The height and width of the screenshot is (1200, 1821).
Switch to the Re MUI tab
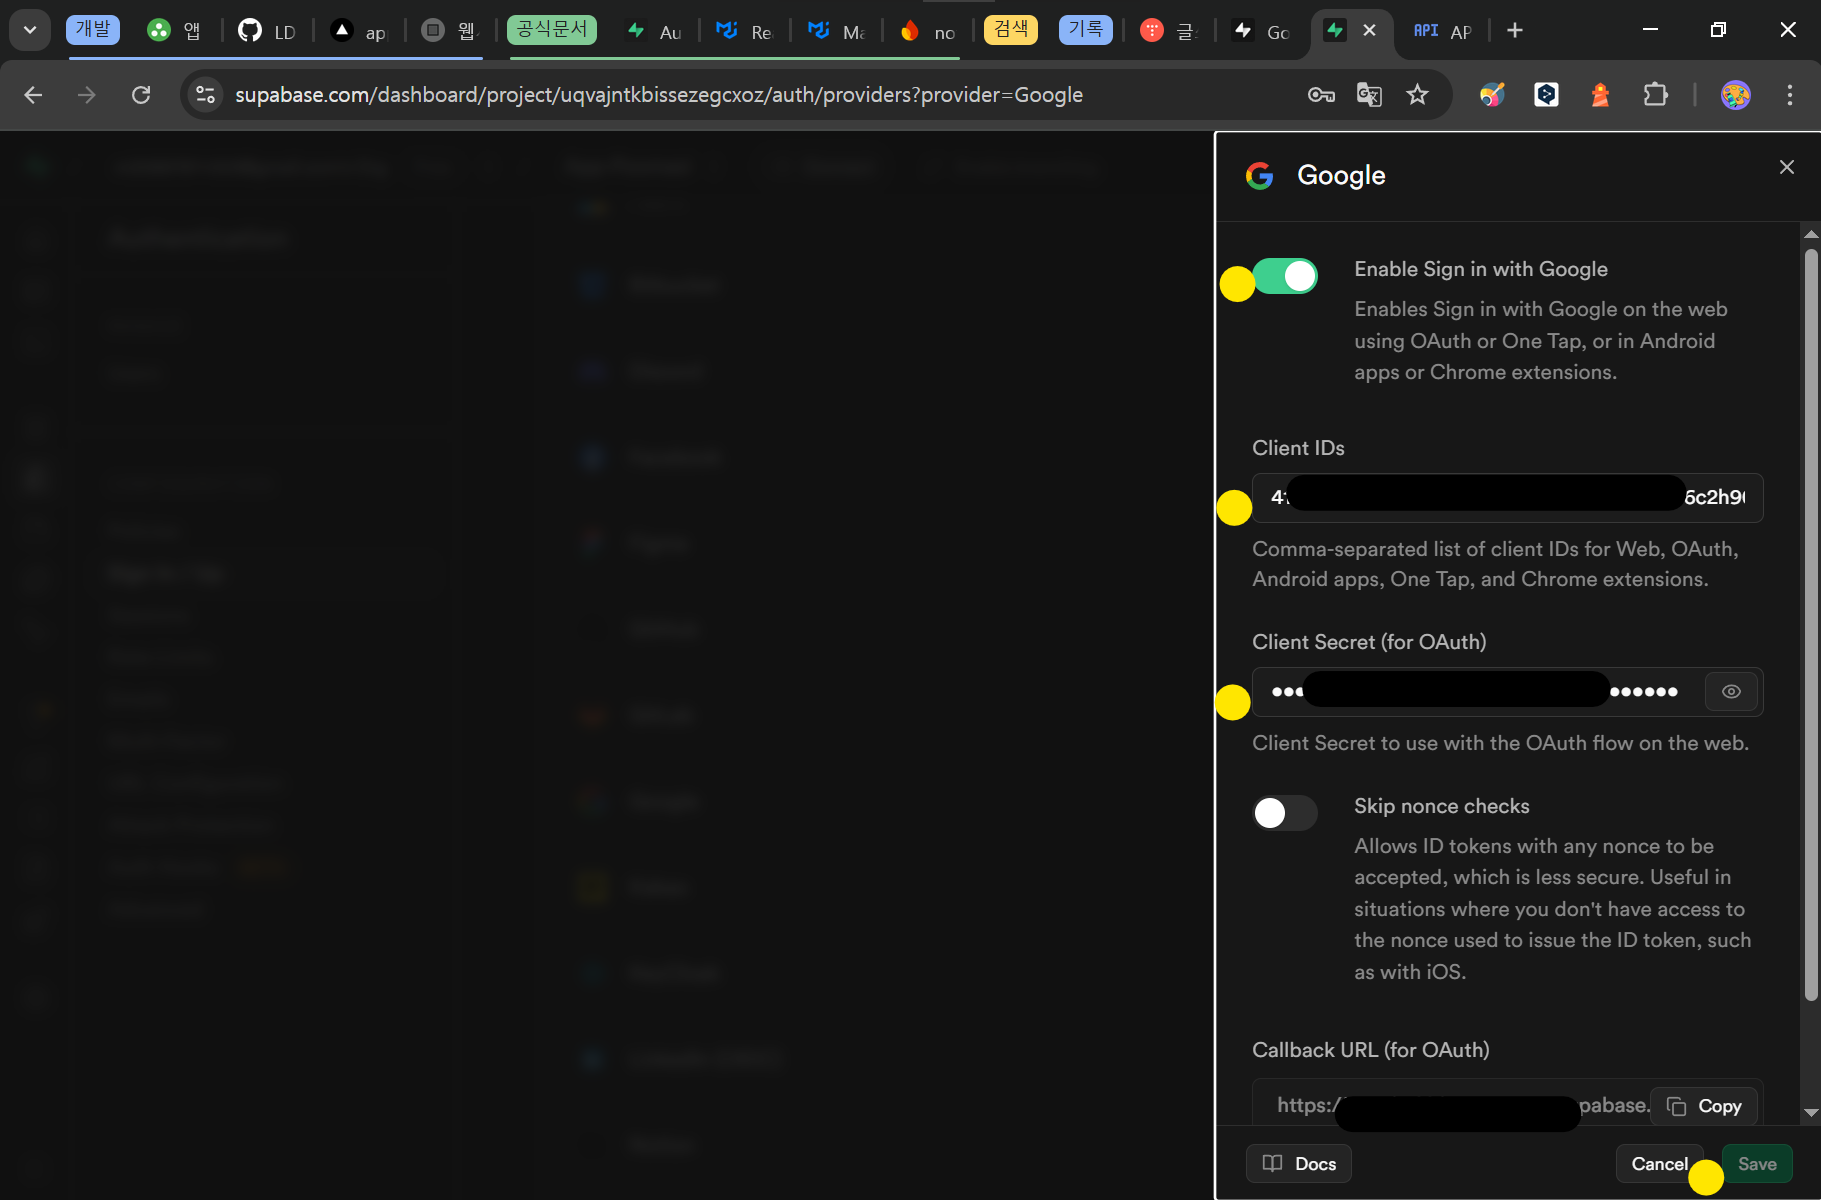pos(745,31)
